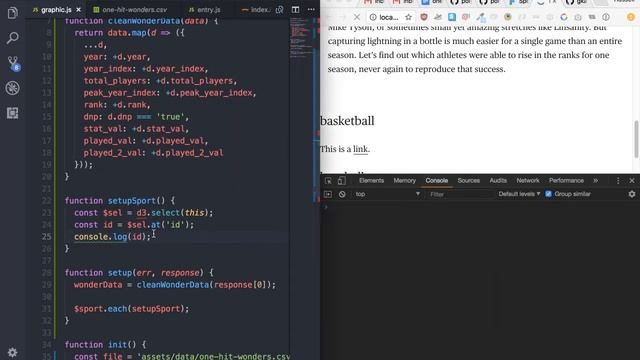640x360 pixels.
Task: Clear the console output
Action: coord(342,194)
